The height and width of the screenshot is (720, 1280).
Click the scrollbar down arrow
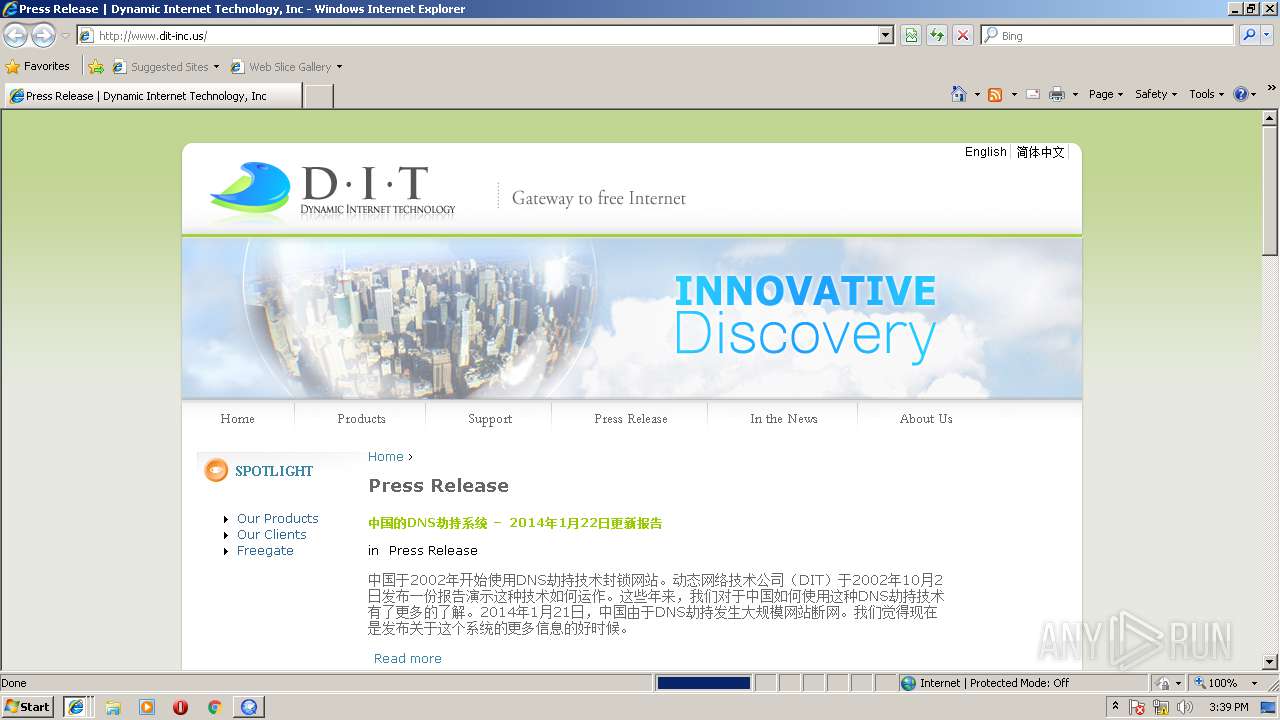pyautogui.click(x=1270, y=661)
